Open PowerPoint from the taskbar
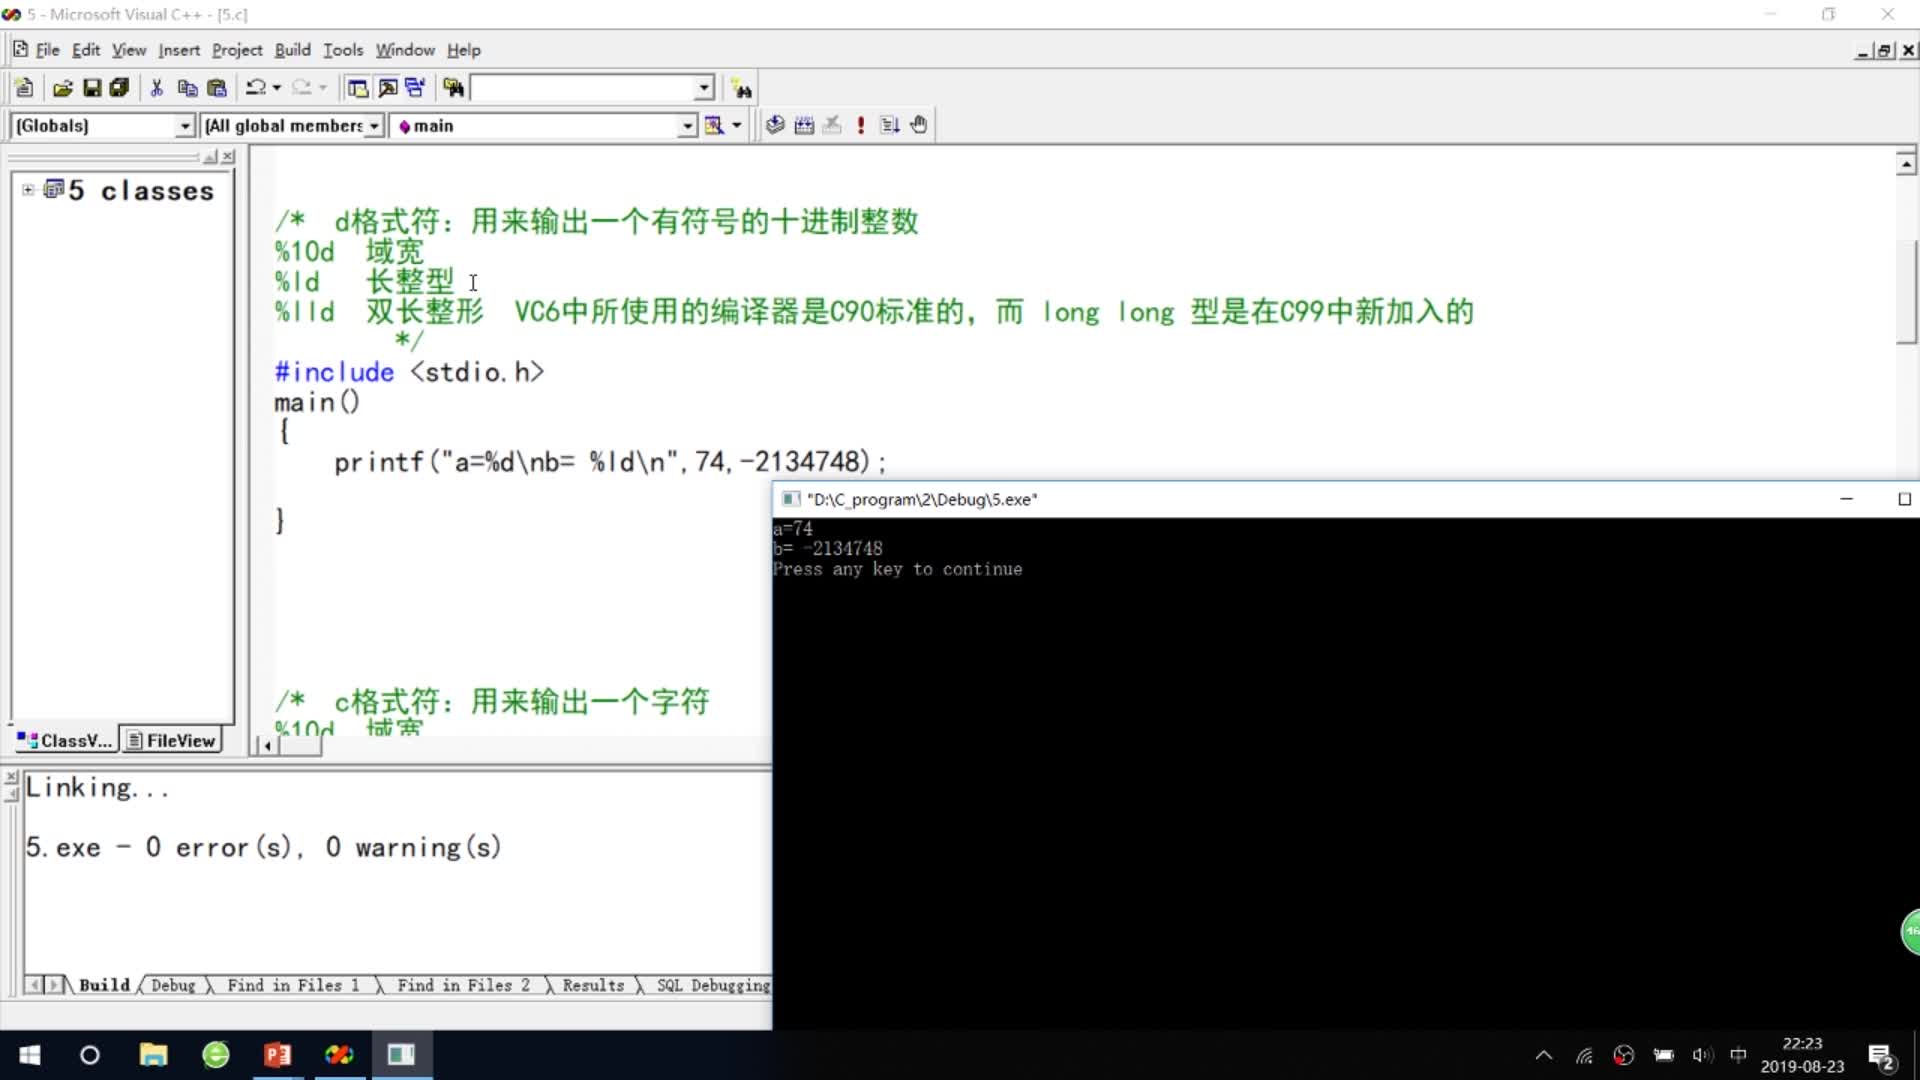Image resolution: width=1920 pixels, height=1080 pixels. (x=277, y=1055)
